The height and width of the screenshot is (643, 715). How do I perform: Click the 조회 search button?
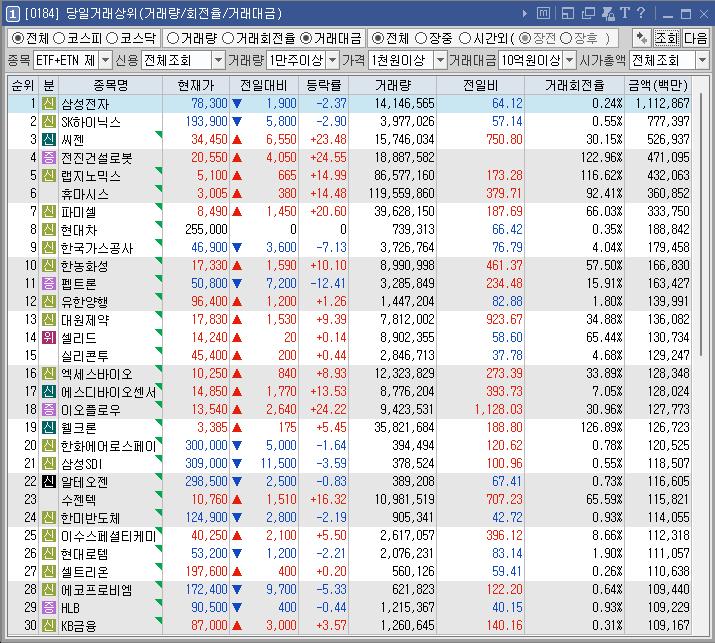[667, 38]
